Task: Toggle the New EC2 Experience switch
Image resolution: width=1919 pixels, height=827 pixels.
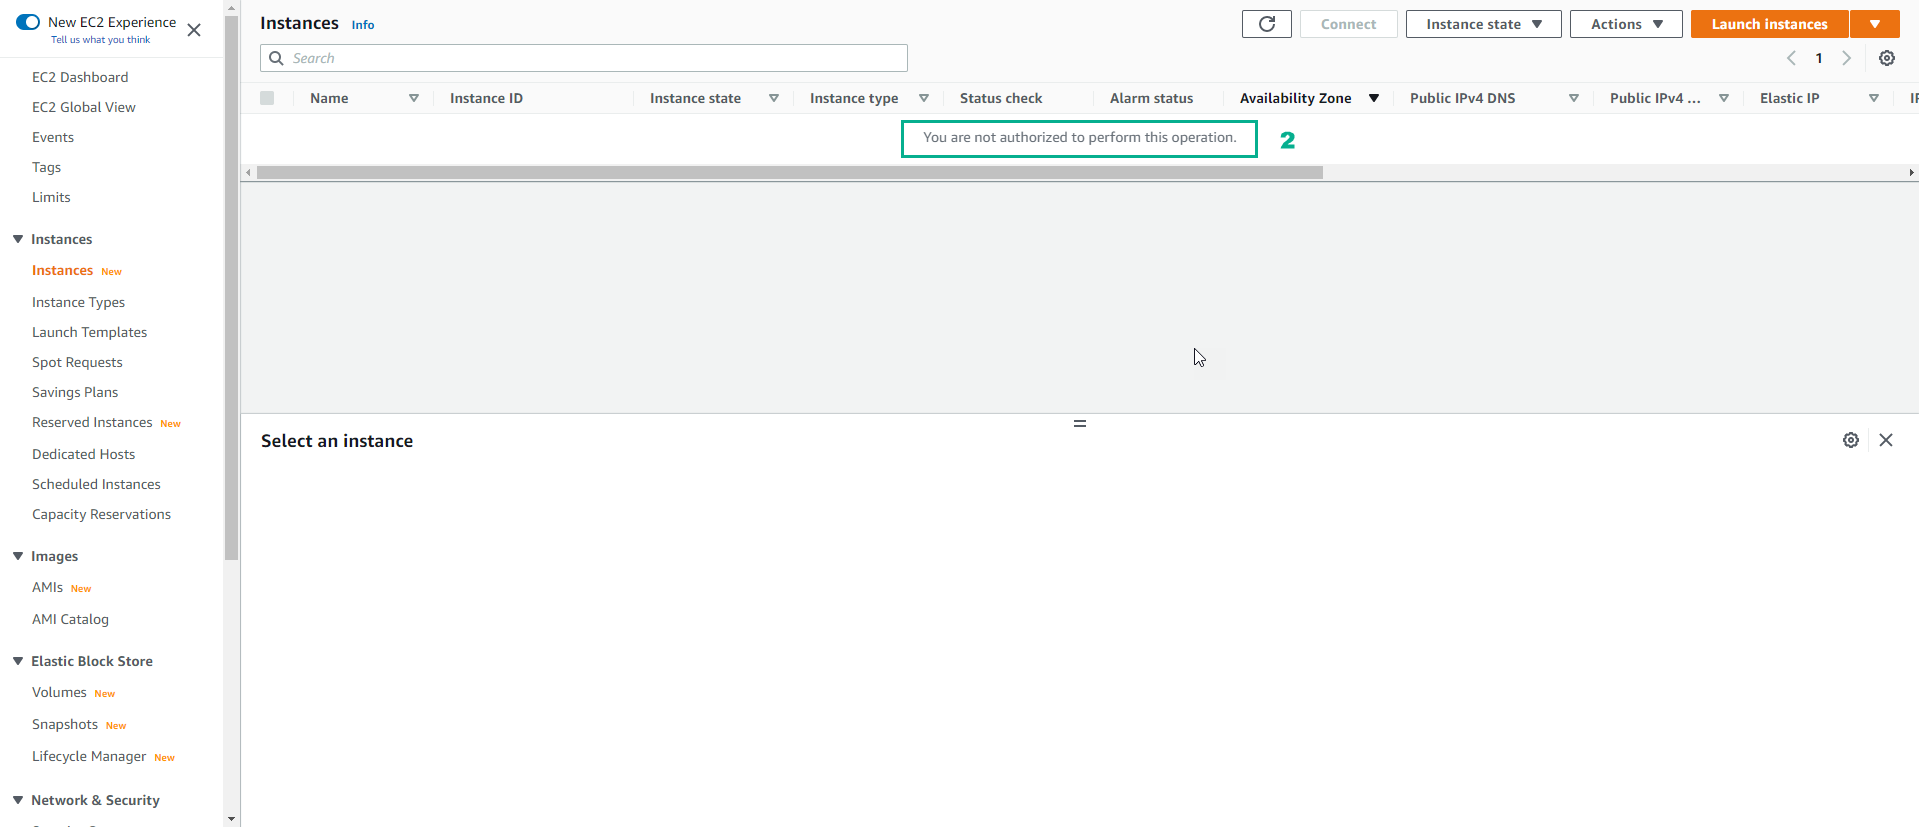Action: [28, 22]
